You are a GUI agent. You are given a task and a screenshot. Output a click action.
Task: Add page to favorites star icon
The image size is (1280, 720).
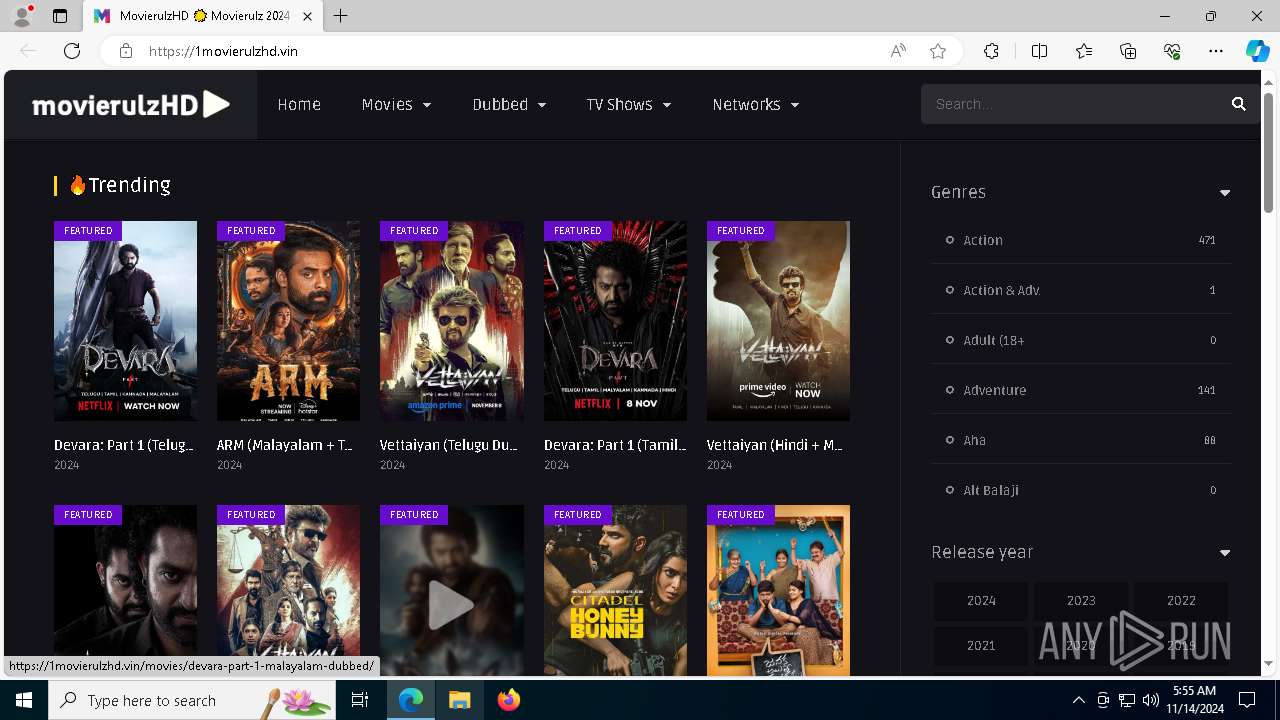pos(937,51)
